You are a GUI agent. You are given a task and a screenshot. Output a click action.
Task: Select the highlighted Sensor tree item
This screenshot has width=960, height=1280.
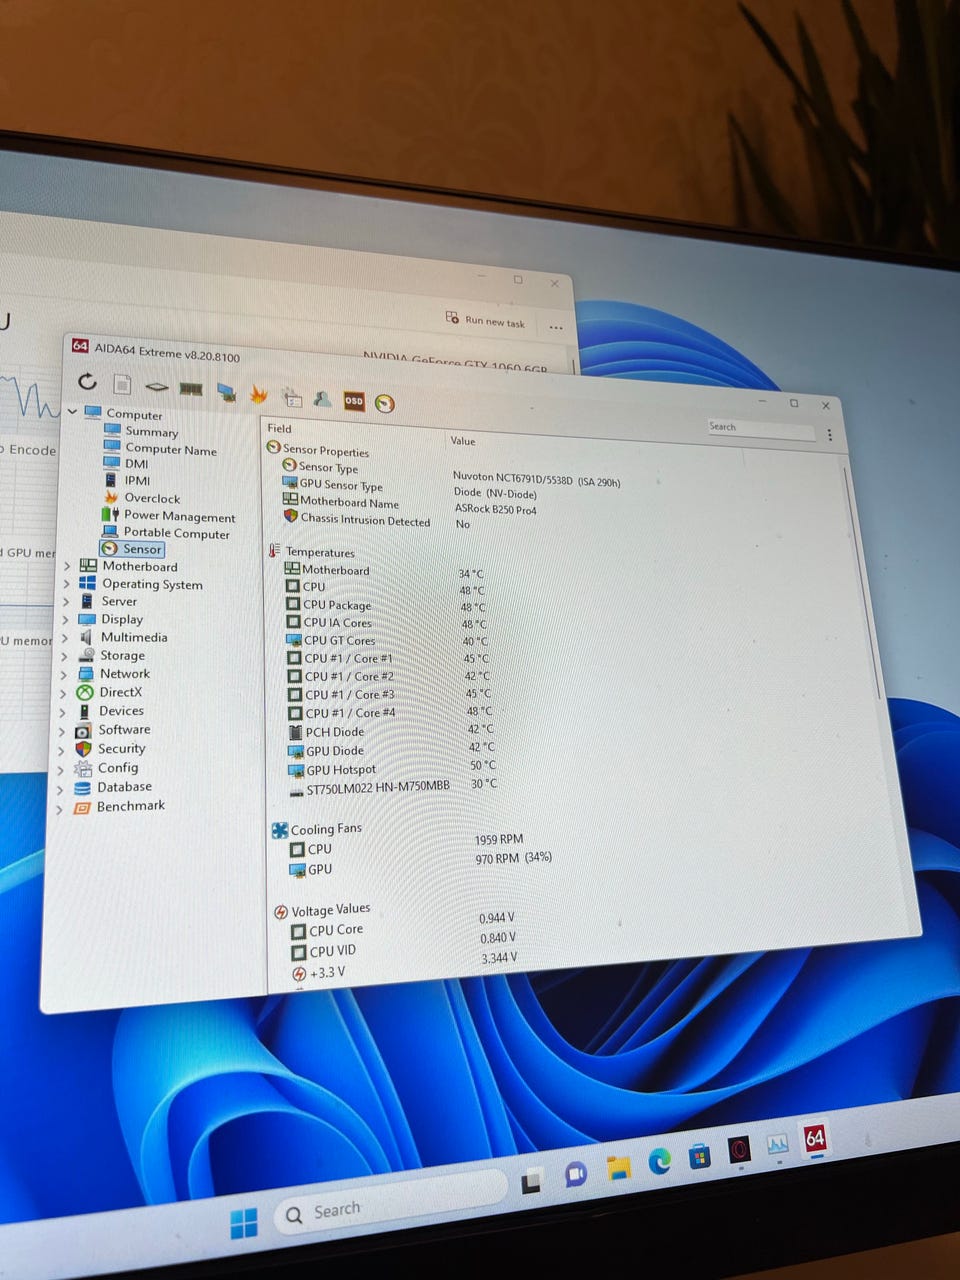click(x=132, y=548)
